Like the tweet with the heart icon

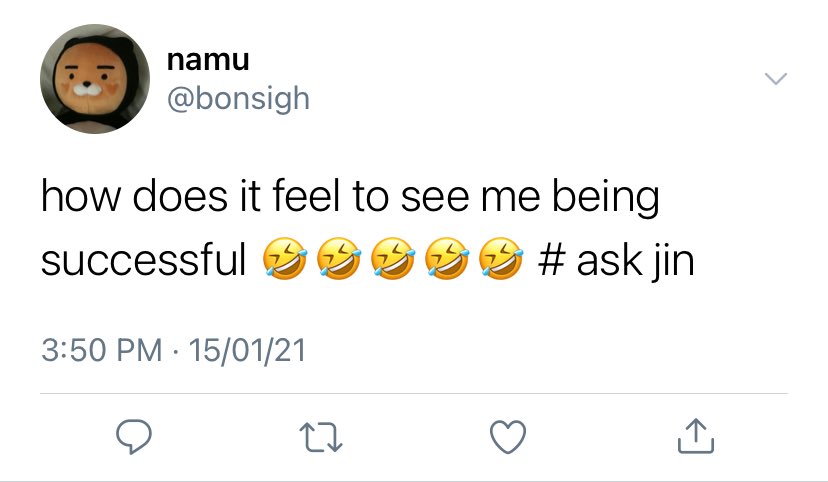[508, 436]
